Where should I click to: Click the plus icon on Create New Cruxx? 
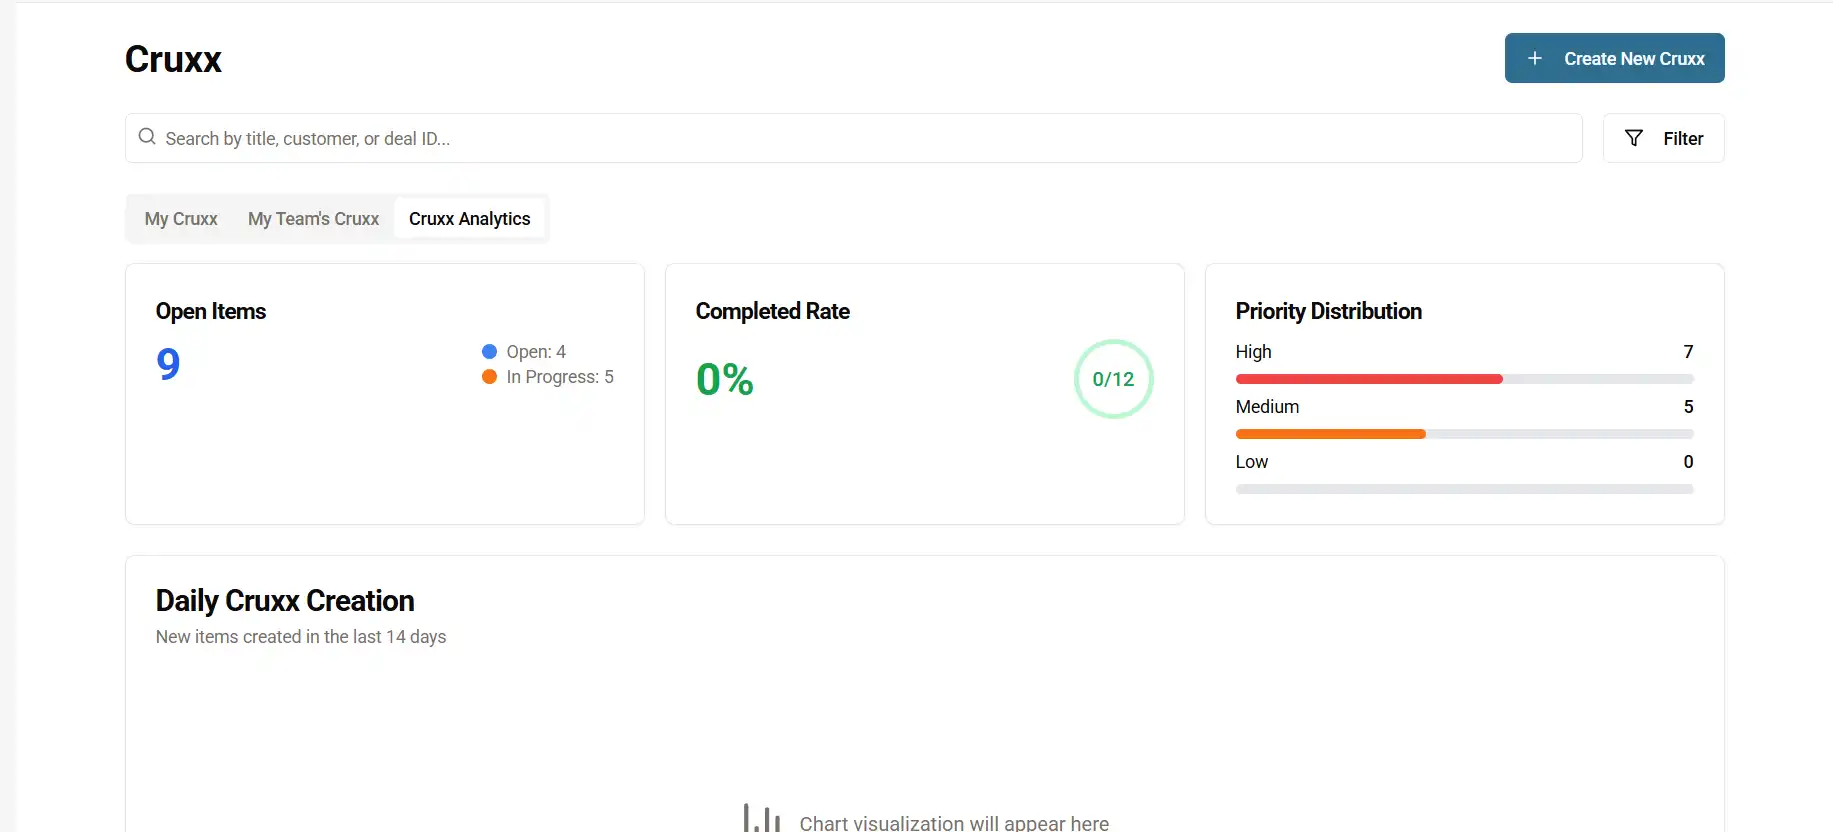click(x=1535, y=59)
